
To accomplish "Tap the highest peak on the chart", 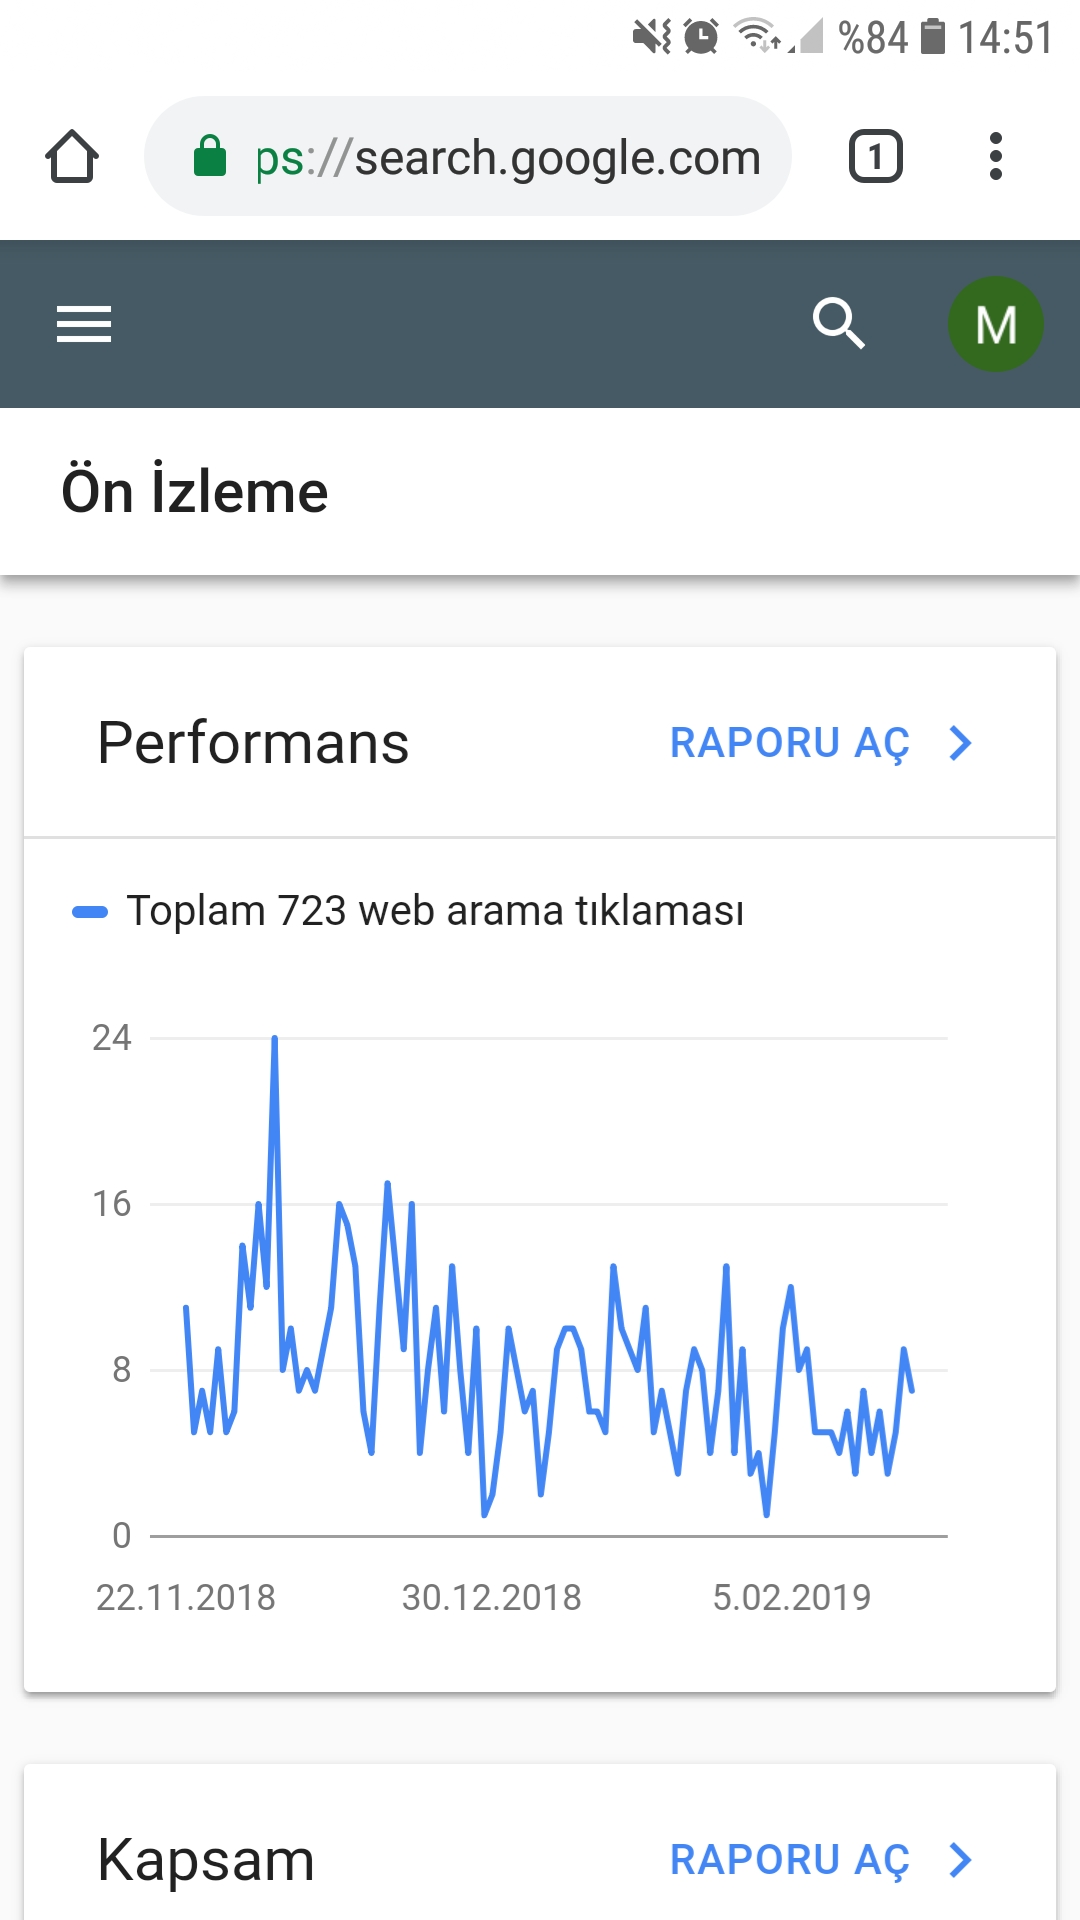I will coord(274,1039).
